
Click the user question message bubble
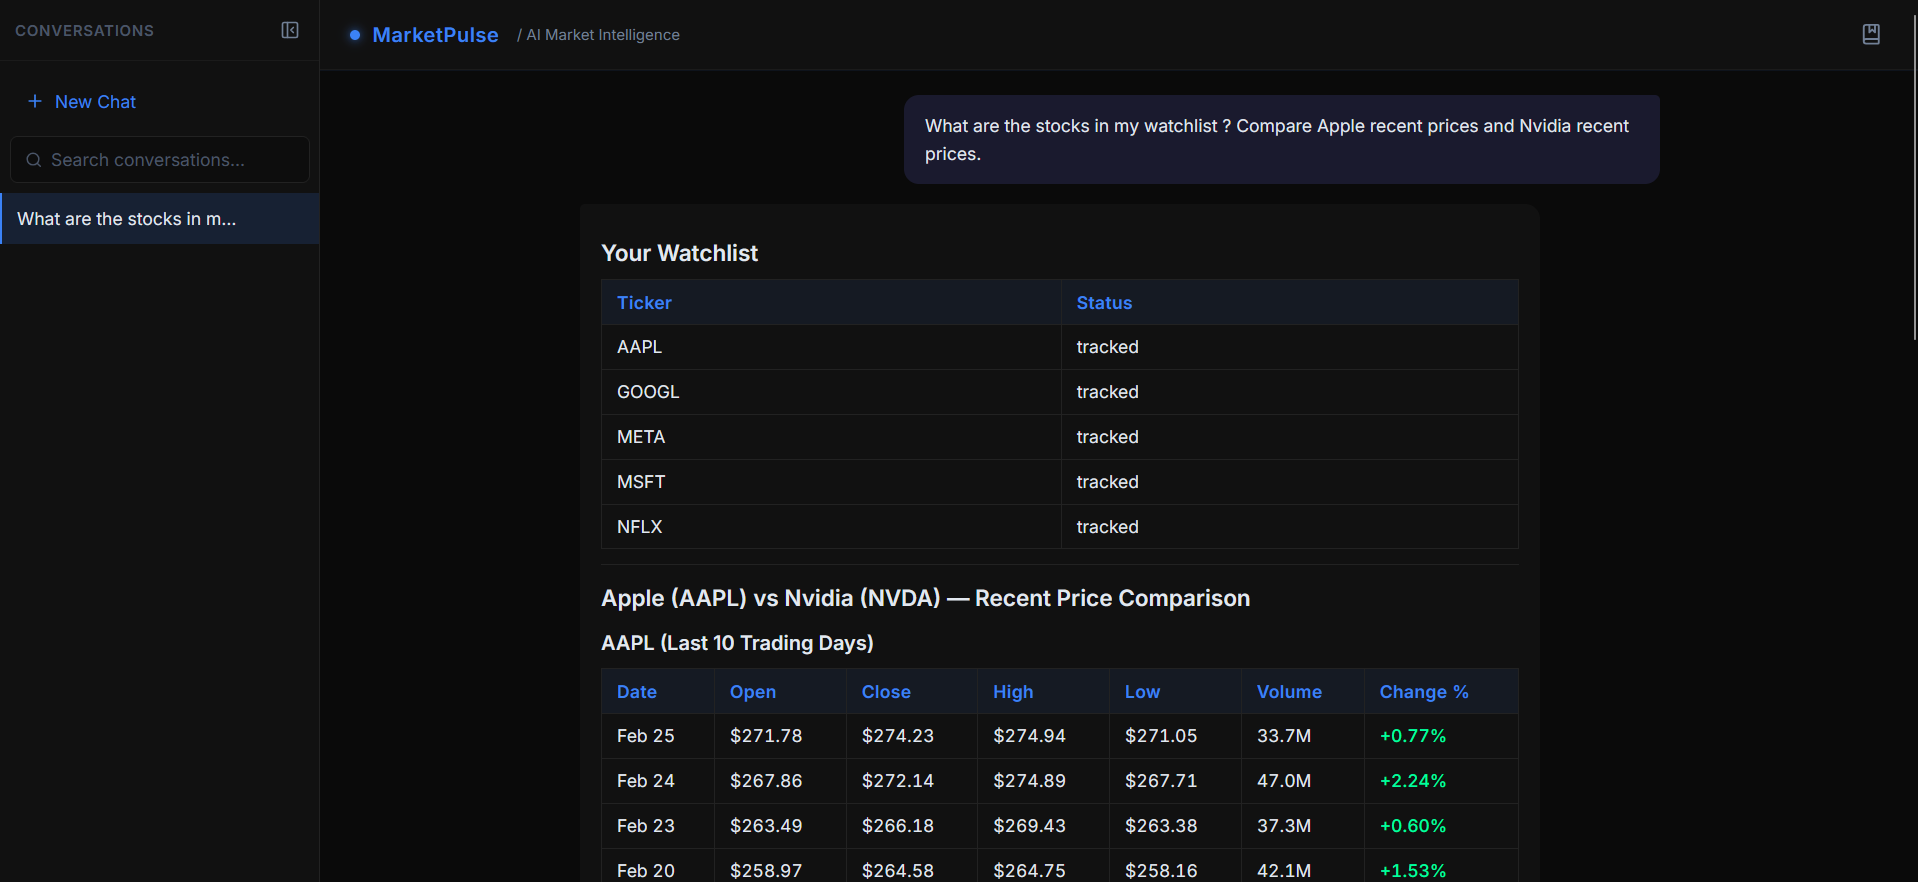click(1281, 140)
